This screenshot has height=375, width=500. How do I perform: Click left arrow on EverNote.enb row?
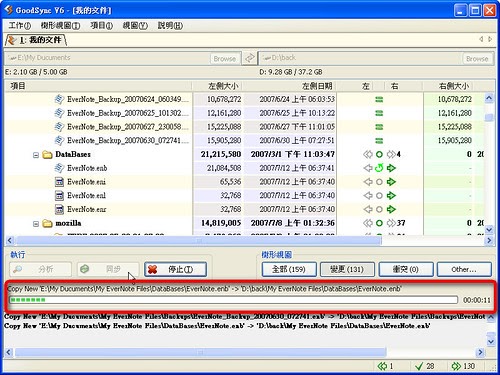[368, 168]
